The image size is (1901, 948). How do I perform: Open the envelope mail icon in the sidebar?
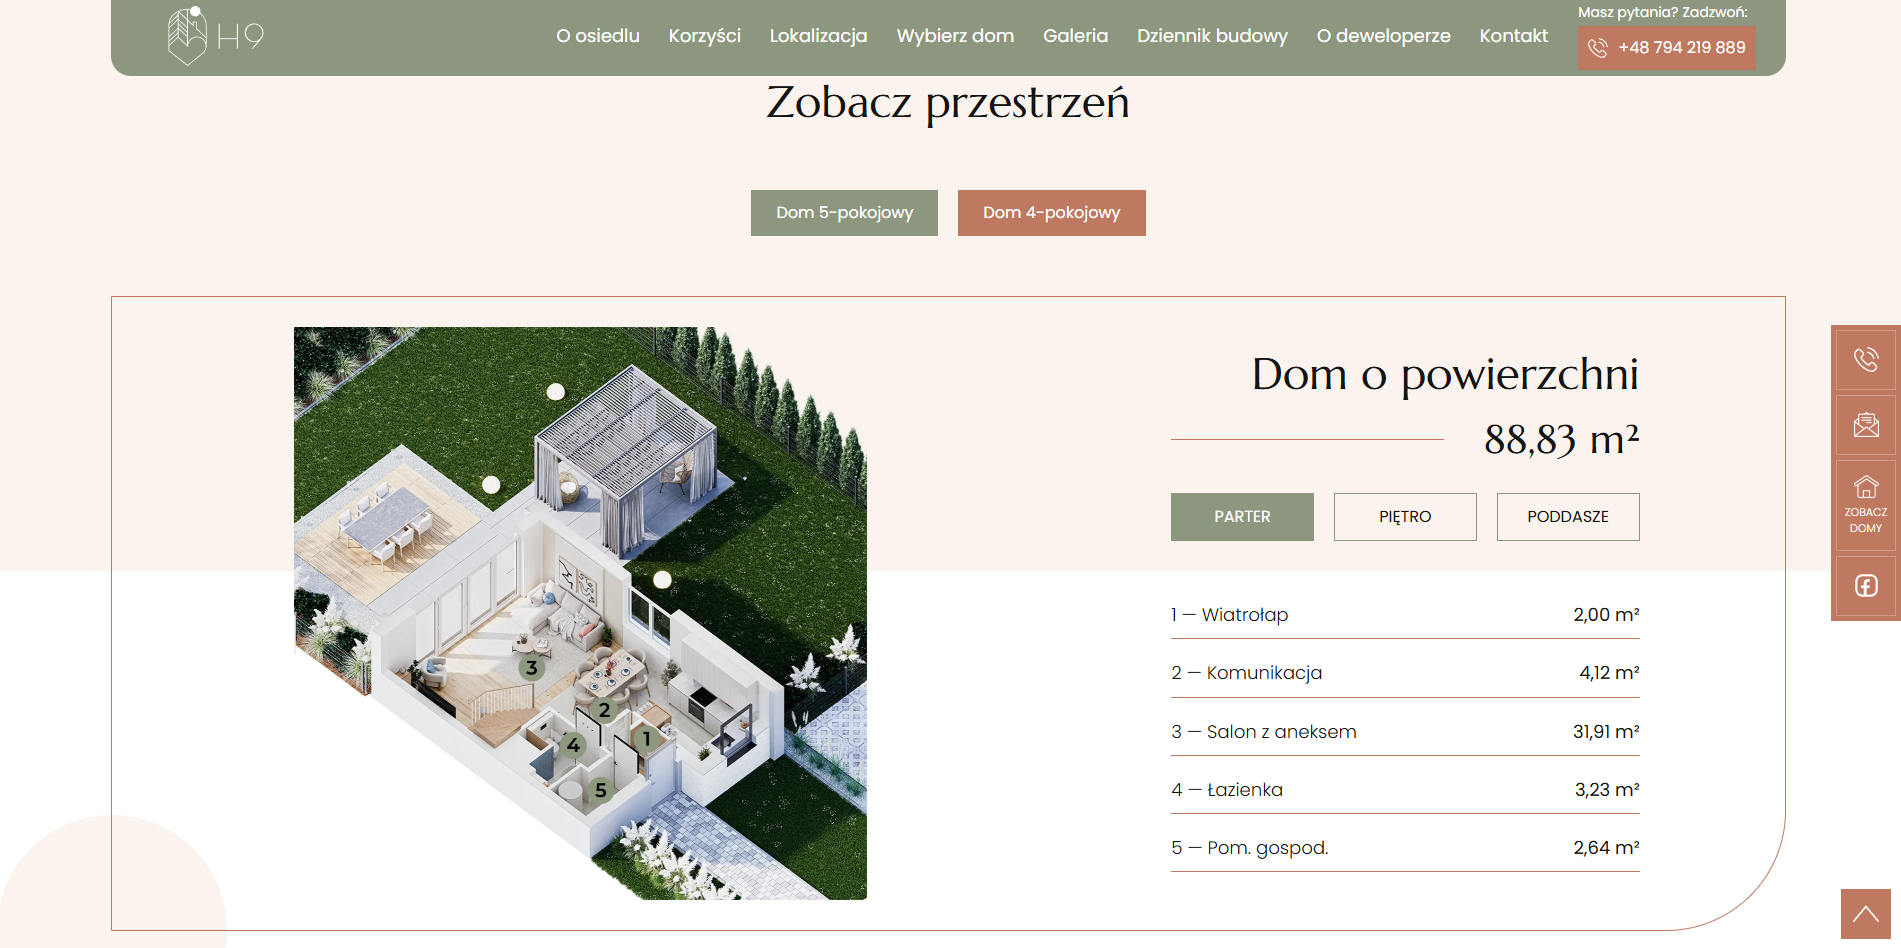(x=1866, y=425)
